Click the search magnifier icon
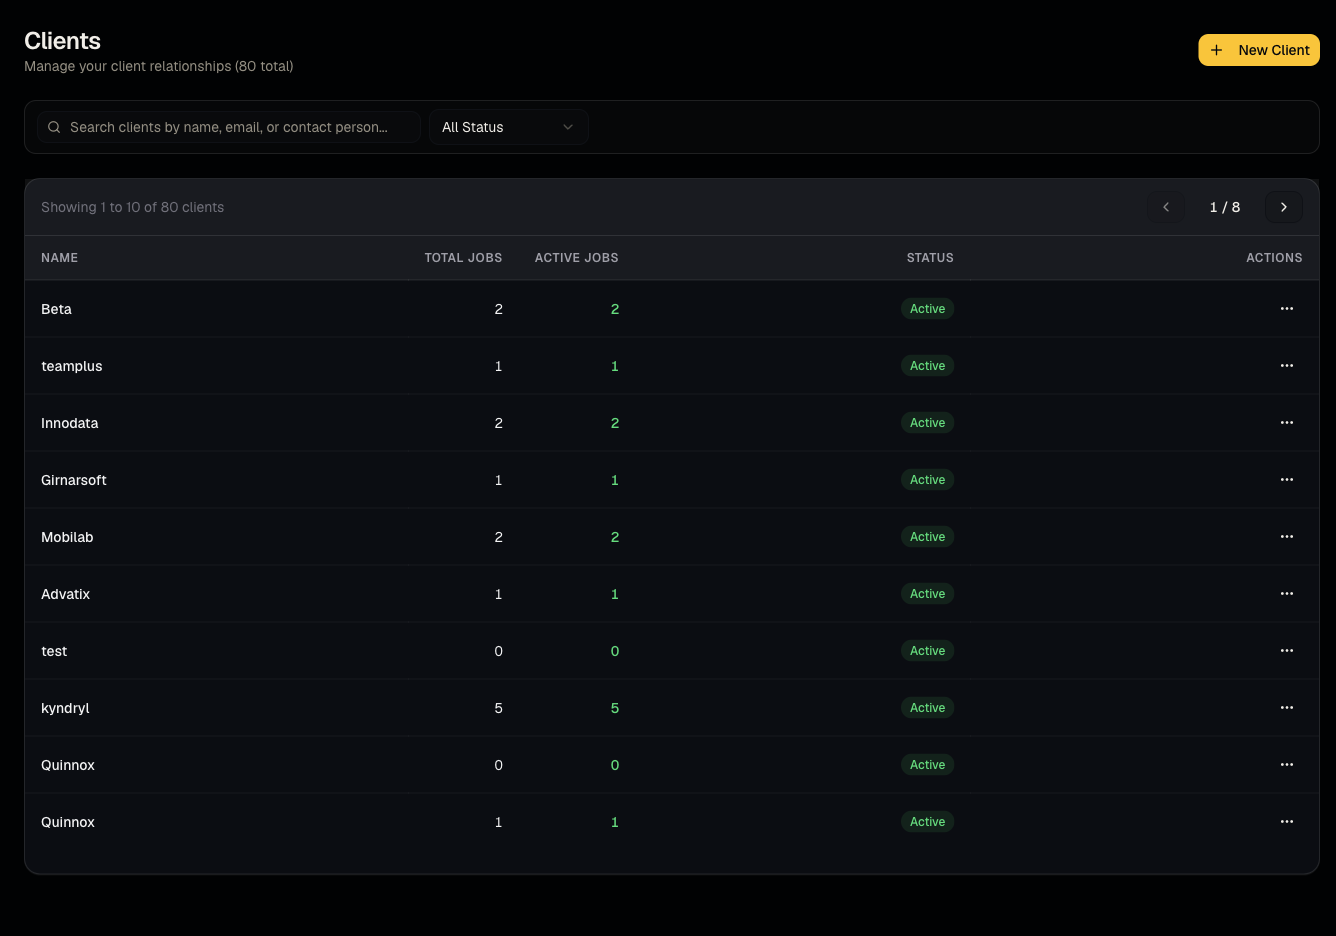Image resolution: width=1336 pixels, height=936 pixels. pos(54,127)
